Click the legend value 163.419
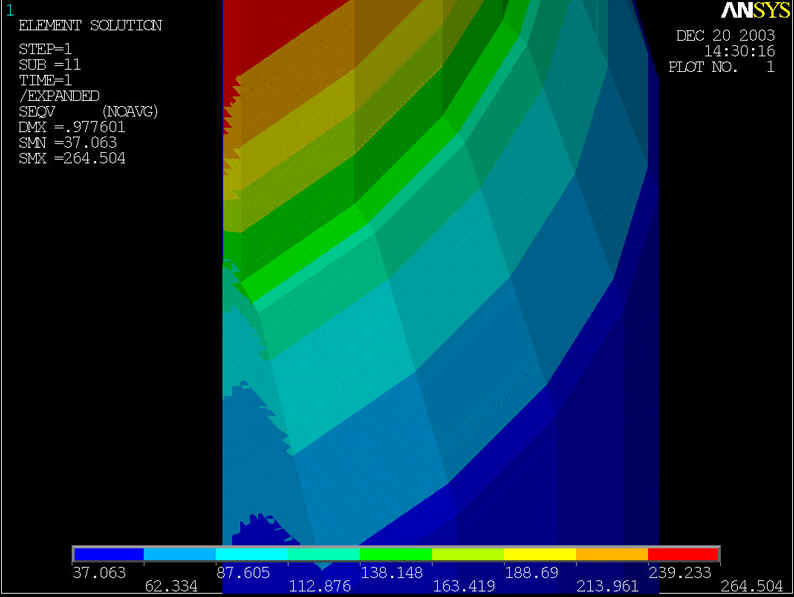Screen dimensions: 794x597 tap(463, 586)
